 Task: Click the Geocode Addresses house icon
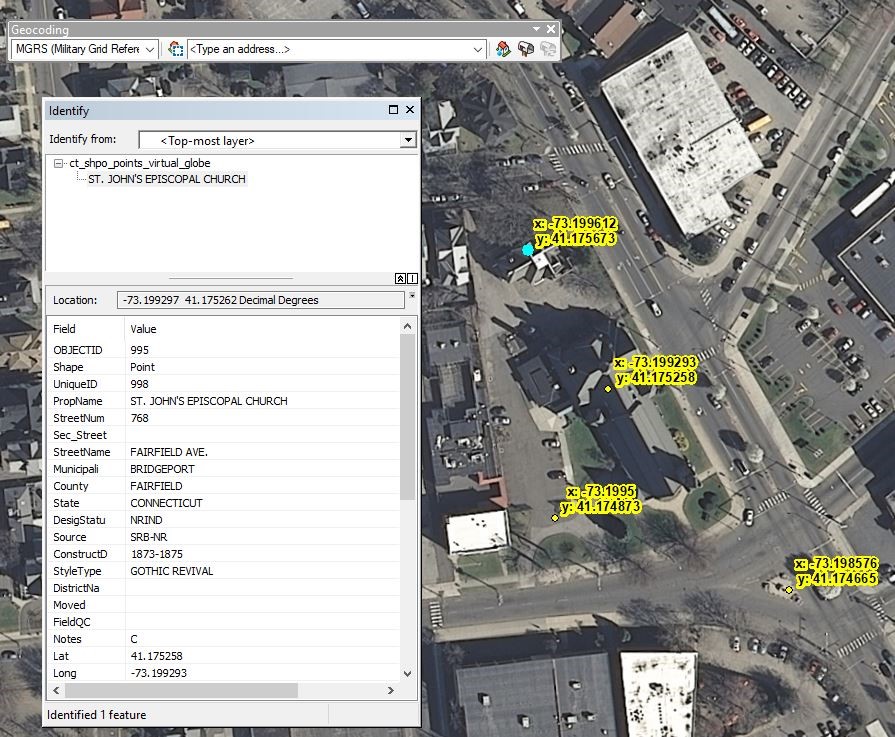[x=504, y=49]
